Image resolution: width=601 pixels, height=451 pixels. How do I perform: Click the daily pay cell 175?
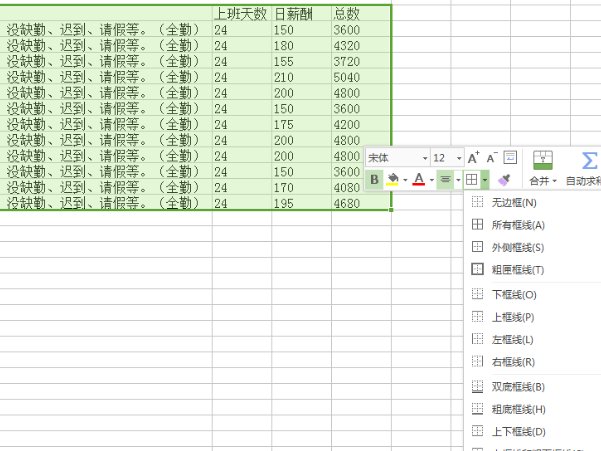[301, 125]
